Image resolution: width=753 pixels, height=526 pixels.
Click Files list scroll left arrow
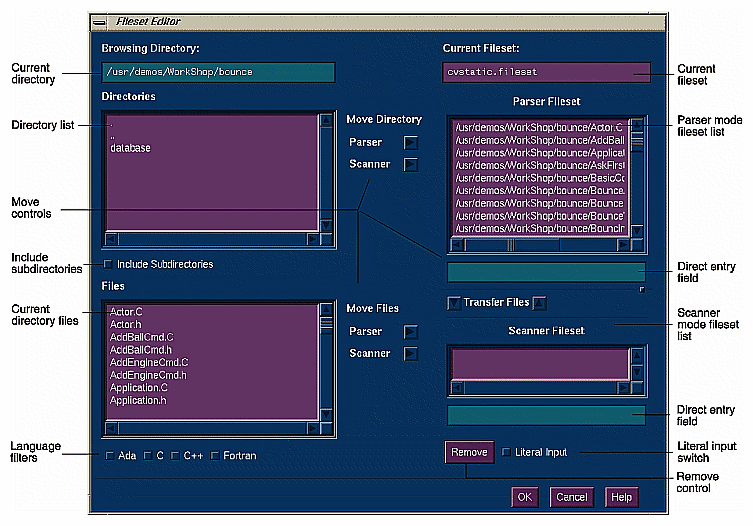(x=111, y=428)
